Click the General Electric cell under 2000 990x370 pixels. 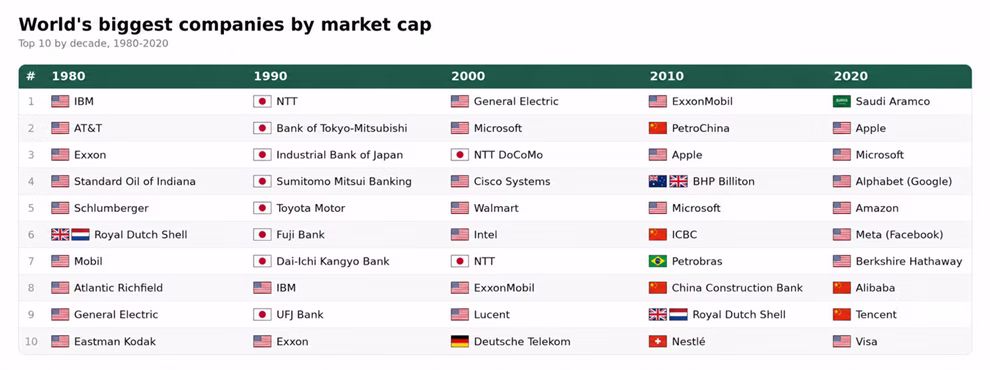click(x=516, y=102)
